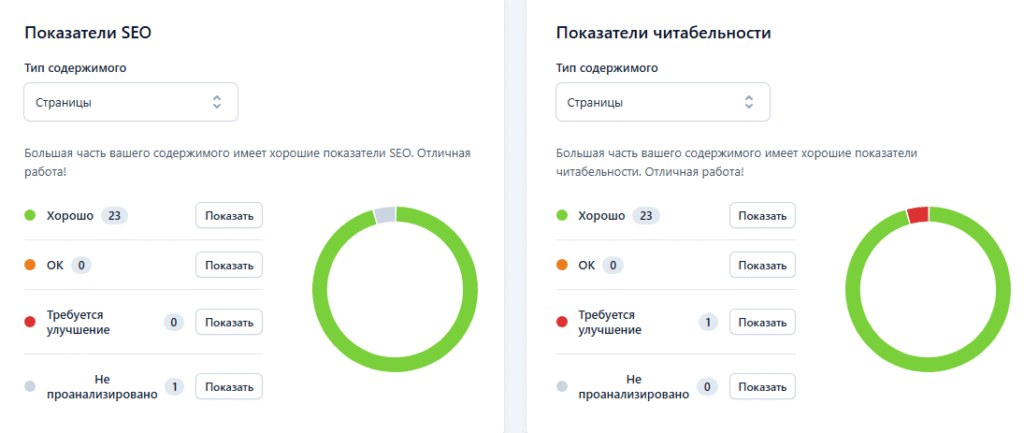The width and height of the screenshot is (1024, 433).
Task: Click grey dot in readability Не проанализировано row
Action: tap(562, 386)
